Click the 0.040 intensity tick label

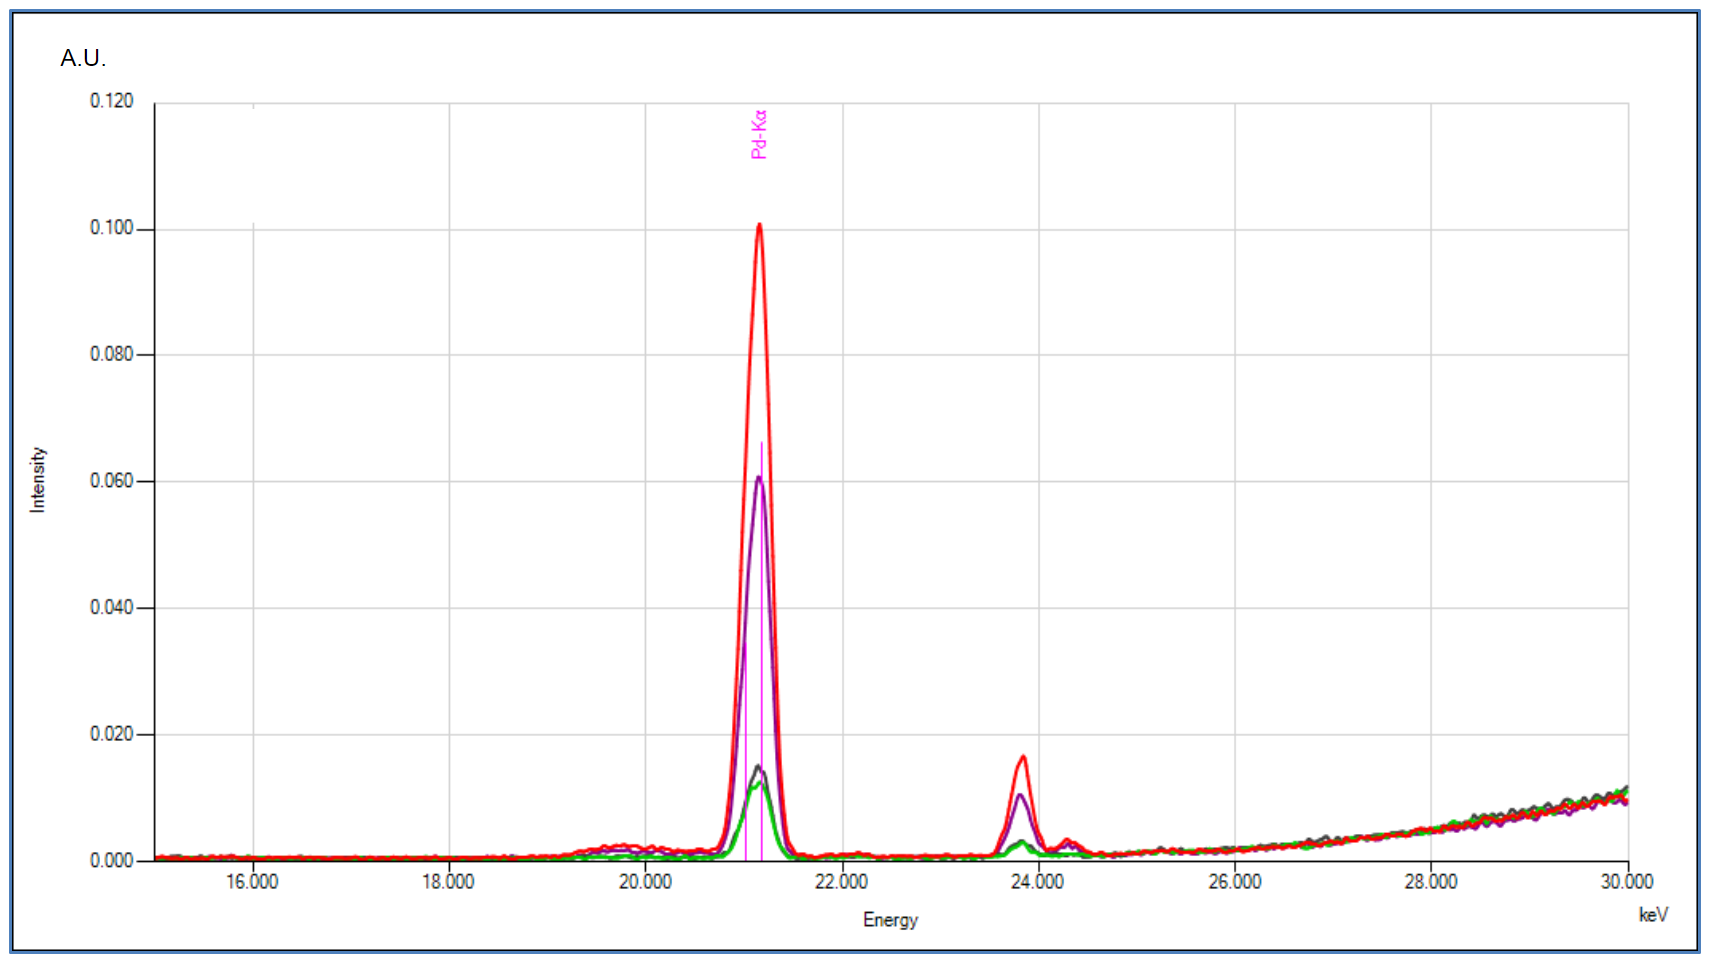pos(111,607)
